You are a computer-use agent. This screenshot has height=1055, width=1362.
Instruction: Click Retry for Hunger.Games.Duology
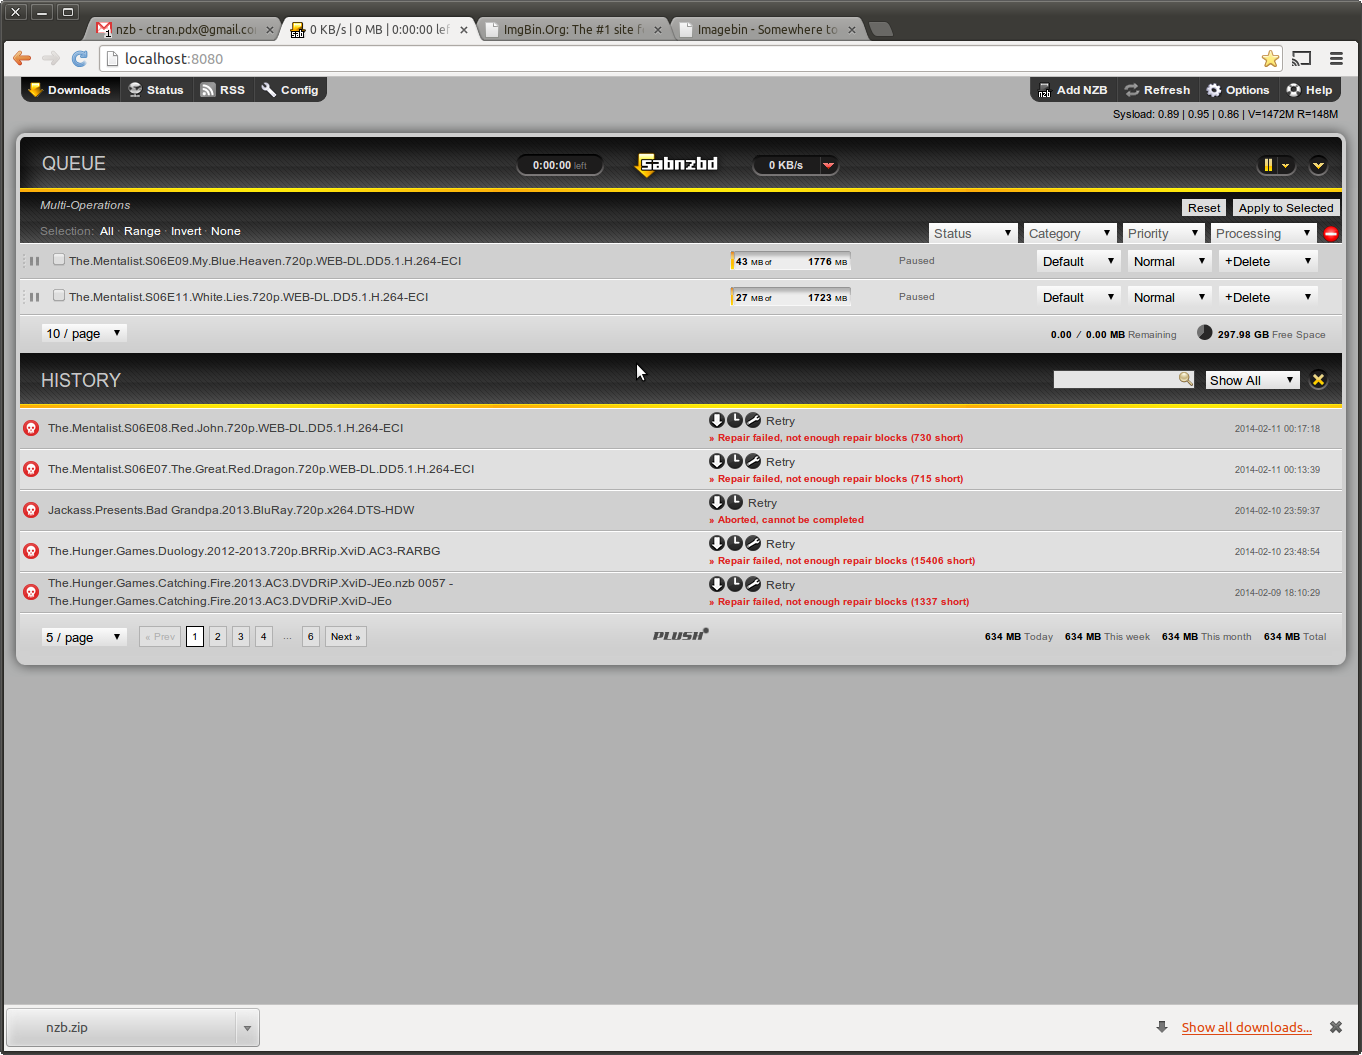coord(780,544)
